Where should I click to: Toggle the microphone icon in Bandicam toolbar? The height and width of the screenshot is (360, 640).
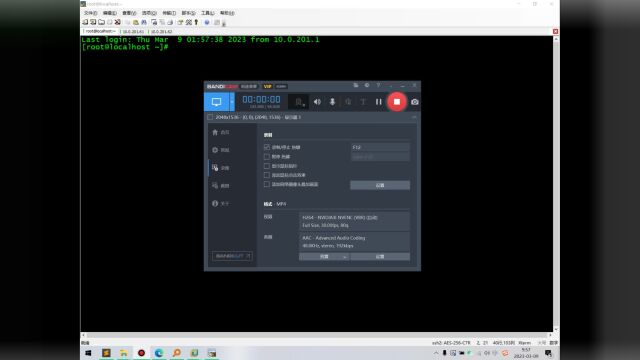[x=332, y=102]
